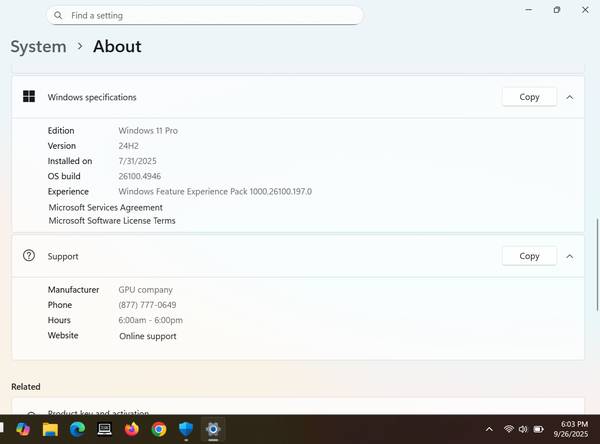Image resolution: width=600 pixels, height=444 pixels.
Task: Open Copilot from the taskbar
Action: (x=22, y=429)
